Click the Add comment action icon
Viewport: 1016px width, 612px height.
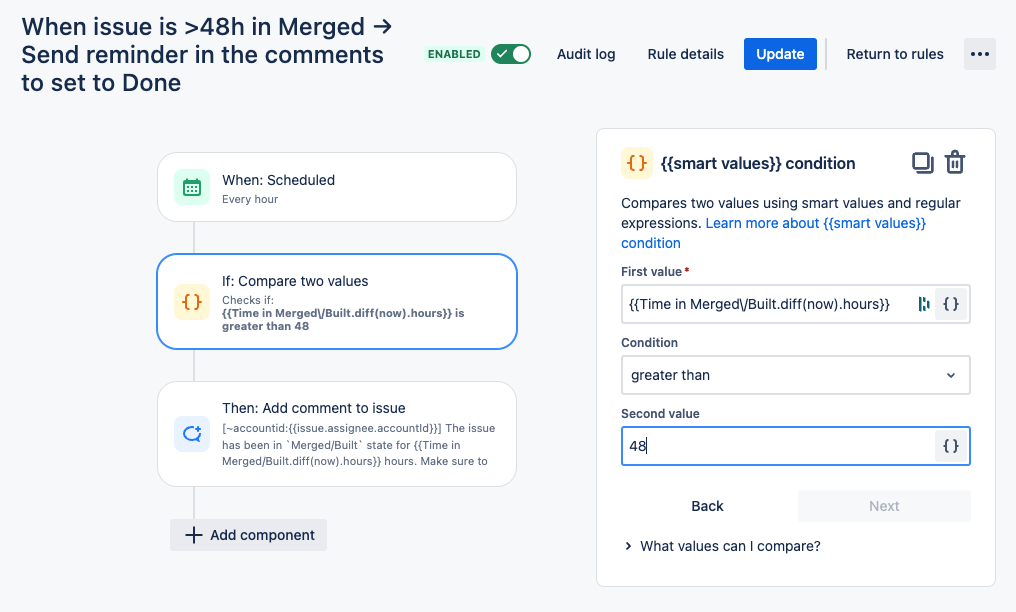192,434
